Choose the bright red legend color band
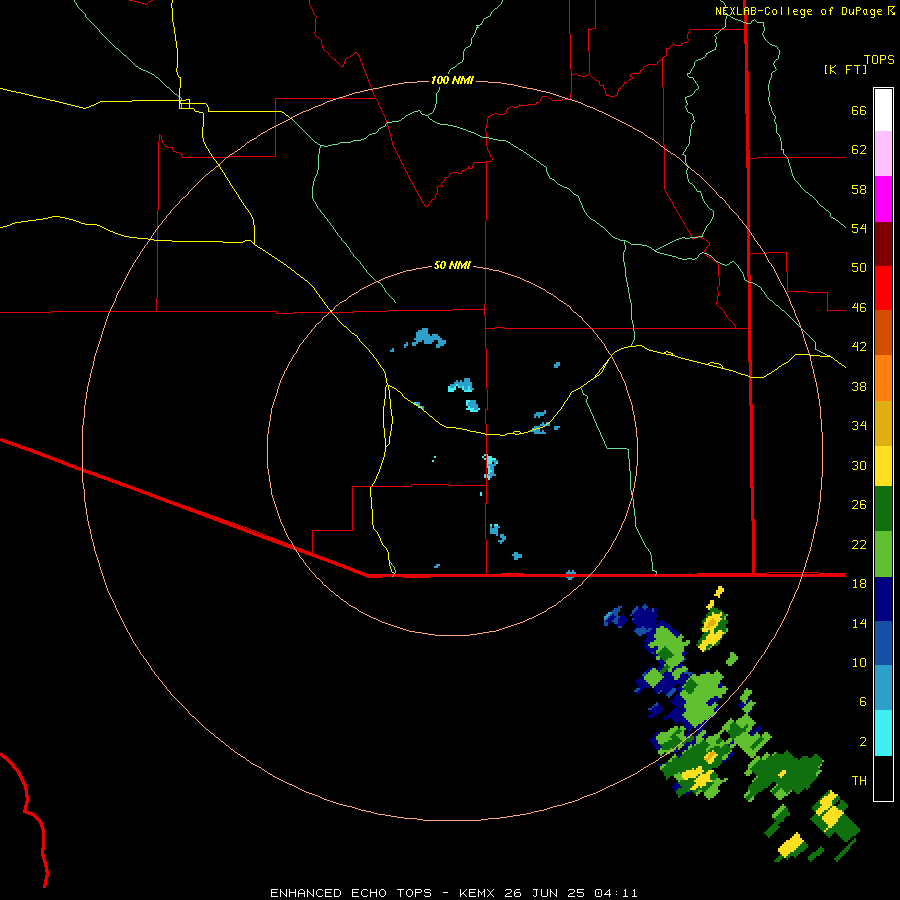This screenshot has width=900, height=900. coord(883,288)
